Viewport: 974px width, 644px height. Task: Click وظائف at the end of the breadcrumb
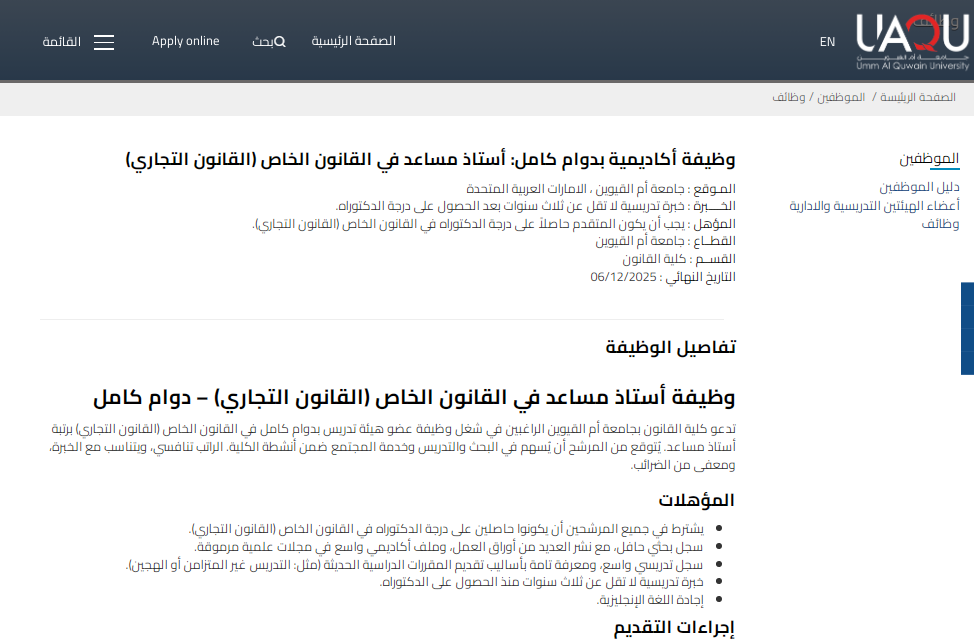point(788,97)
